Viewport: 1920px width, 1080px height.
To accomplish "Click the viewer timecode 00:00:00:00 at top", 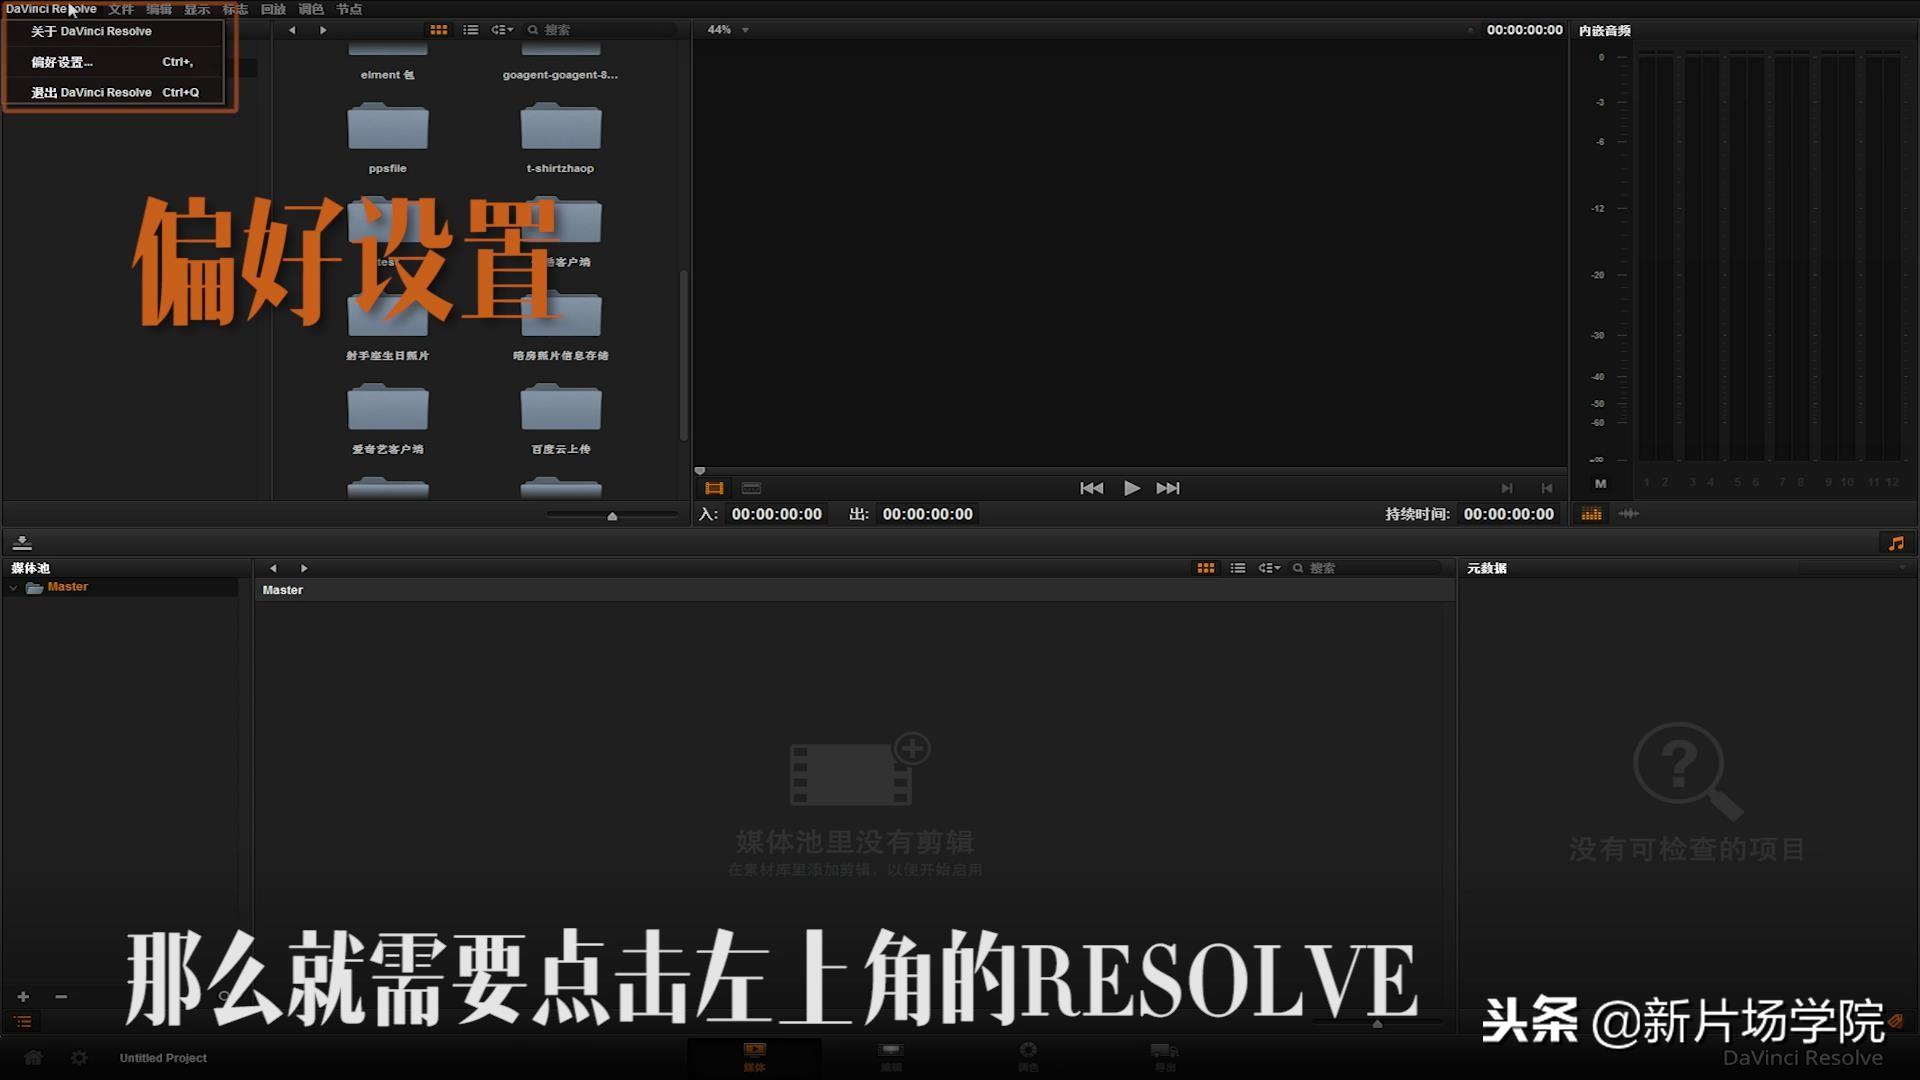I will [1524, 30].
